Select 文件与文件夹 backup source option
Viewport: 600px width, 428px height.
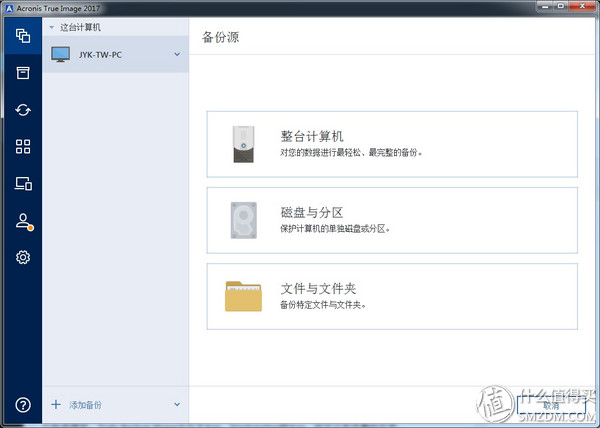click(x=392, y=296)
